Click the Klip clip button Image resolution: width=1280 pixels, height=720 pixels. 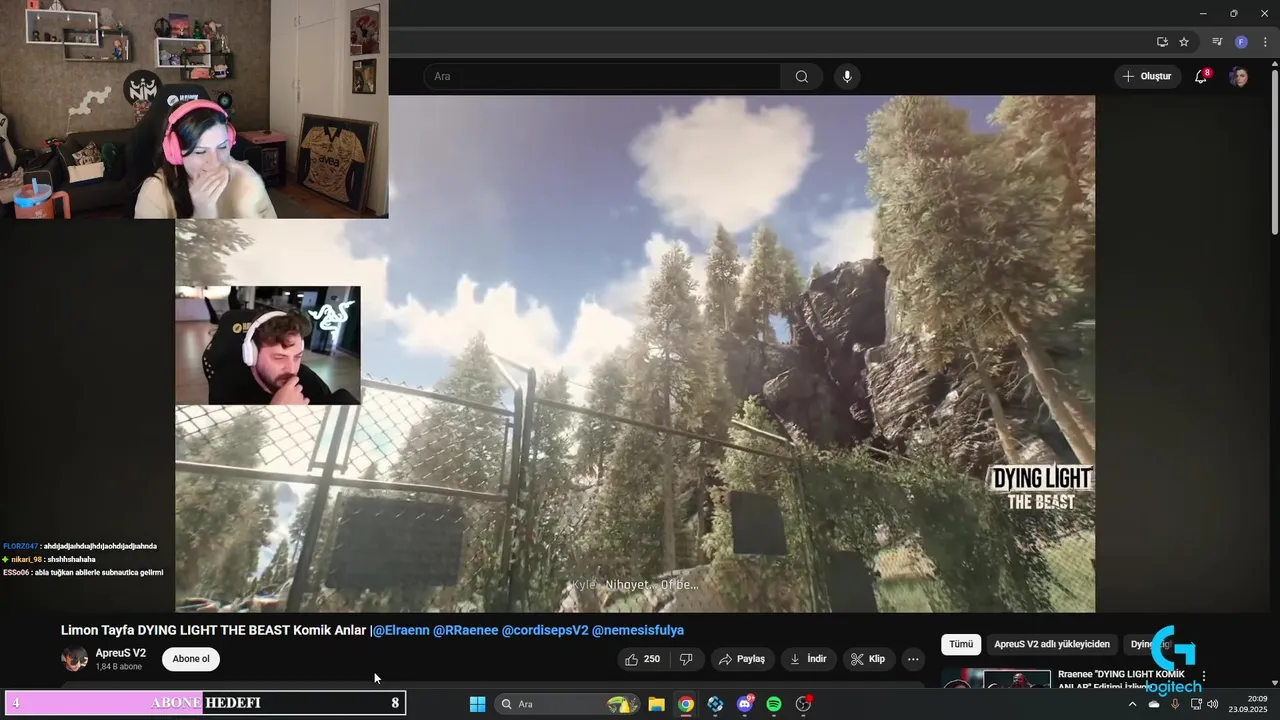point(868,659)
